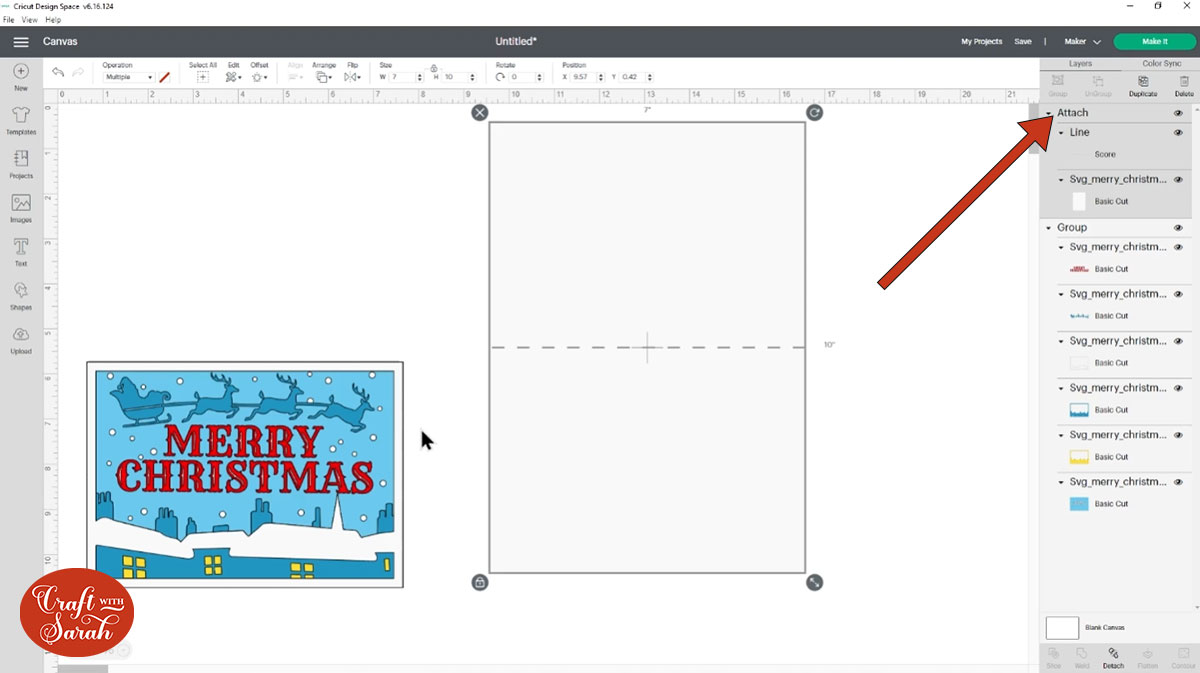Open the Shapes tool
This screenshot has width=1200, height=673.
point(21,296)
